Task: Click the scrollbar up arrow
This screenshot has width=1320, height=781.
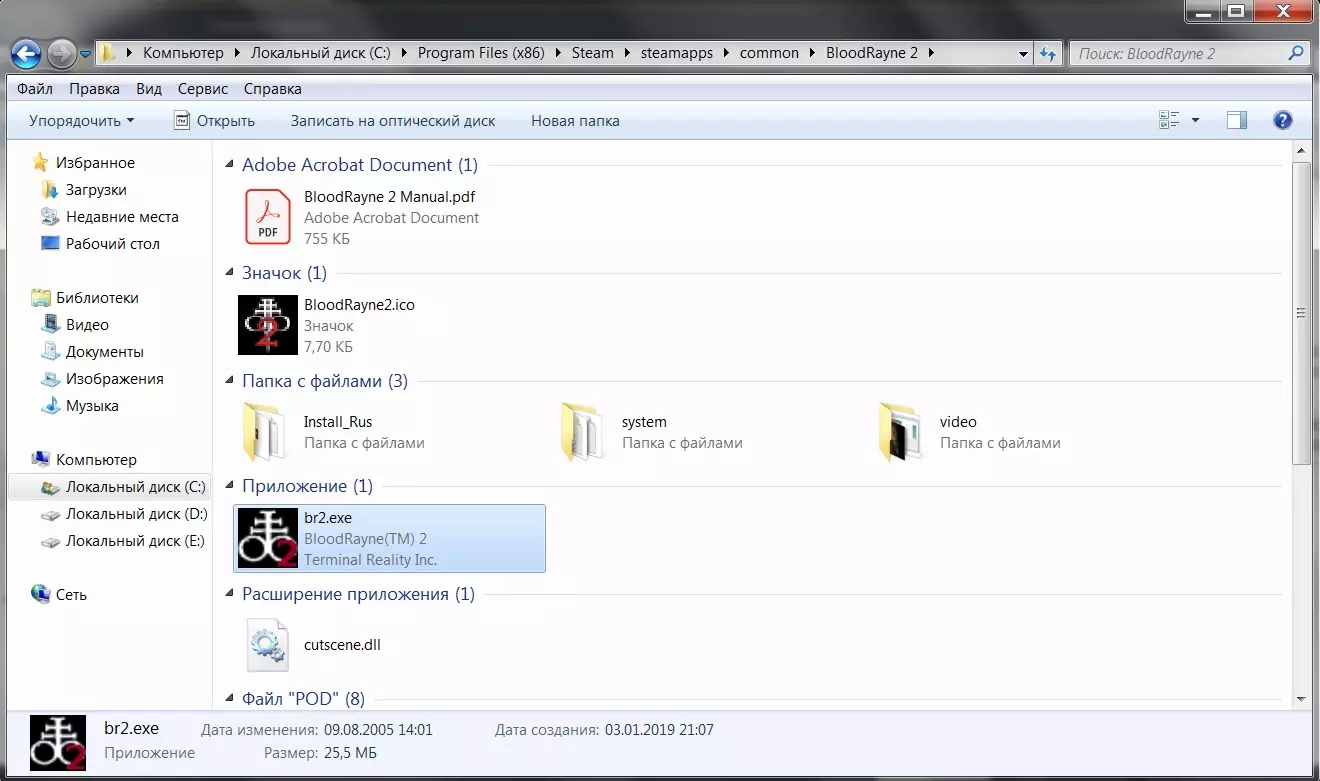Action: pyautogui.click(x=1301, y=151)
